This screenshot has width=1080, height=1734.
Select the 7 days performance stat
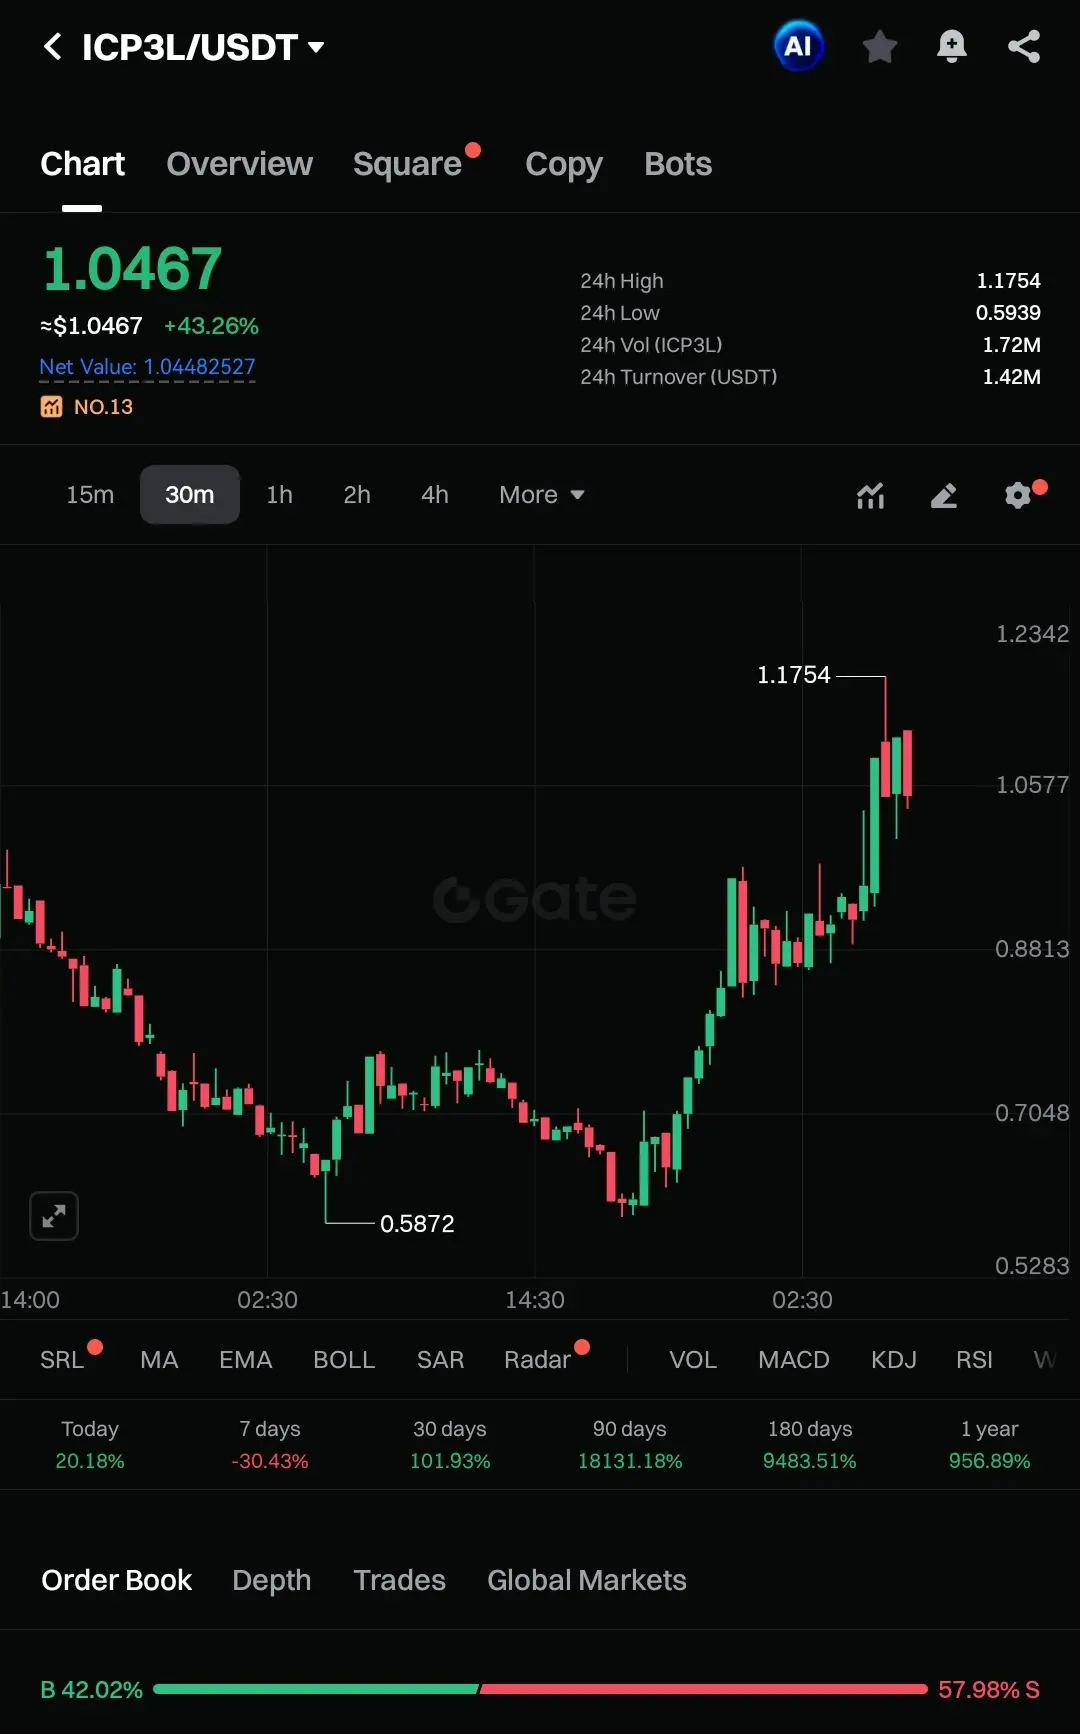tap(270, 1445)
